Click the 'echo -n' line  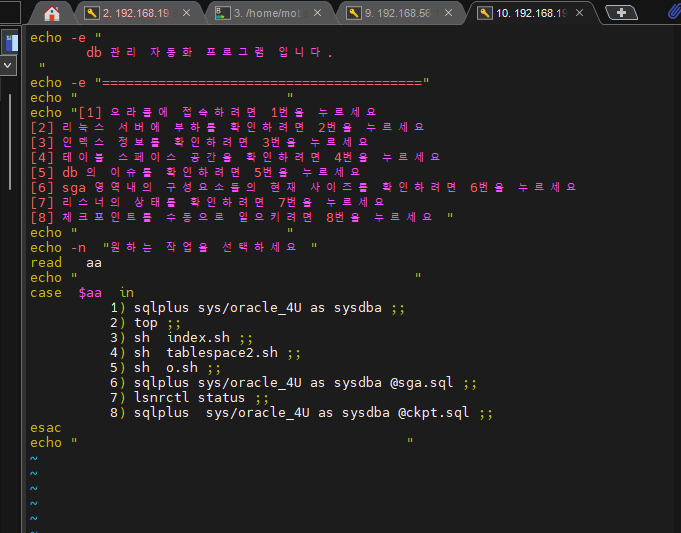tap(173, 247)
